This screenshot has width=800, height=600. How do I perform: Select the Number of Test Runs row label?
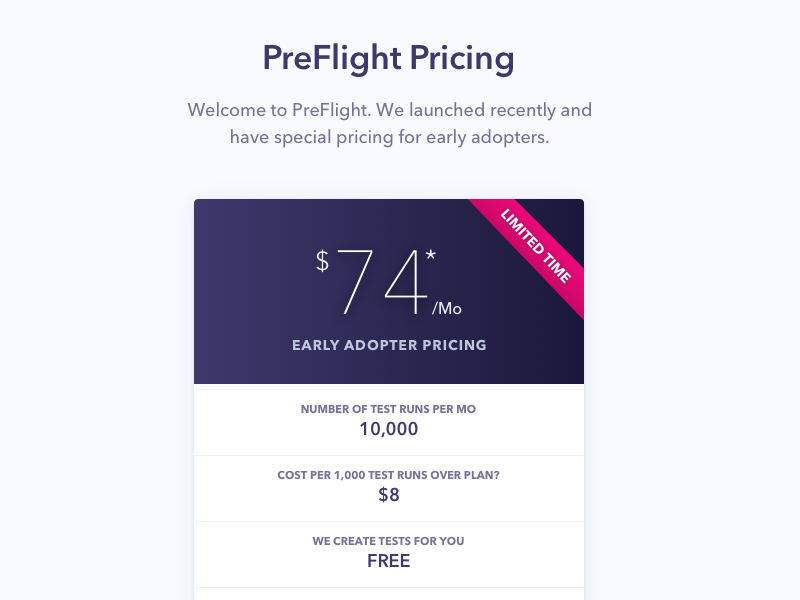click(388, 409)
